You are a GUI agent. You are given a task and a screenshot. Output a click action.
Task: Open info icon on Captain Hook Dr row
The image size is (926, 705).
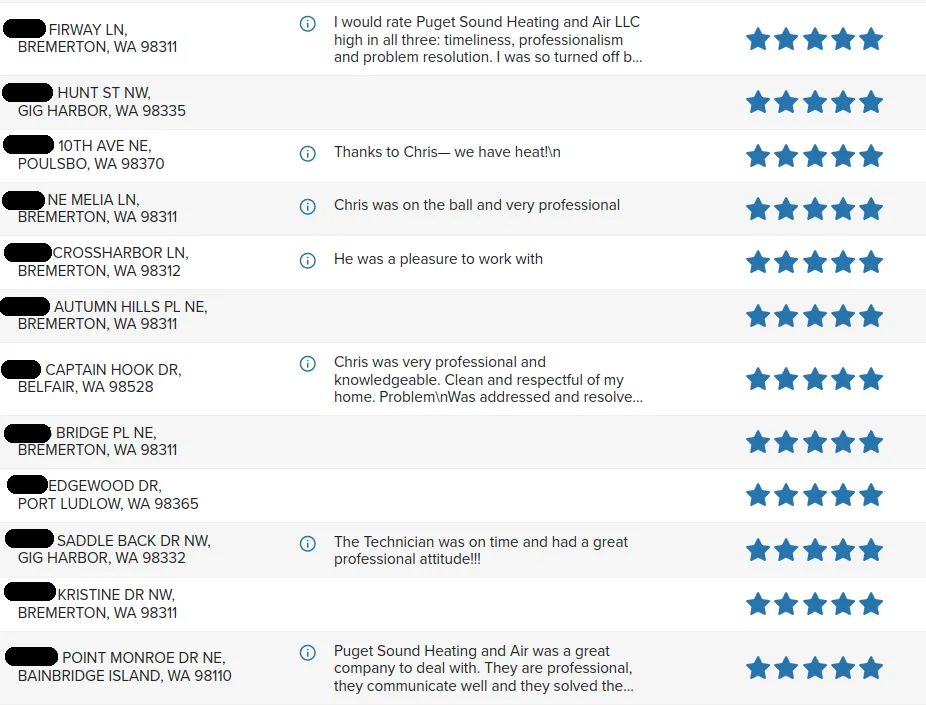308,363
